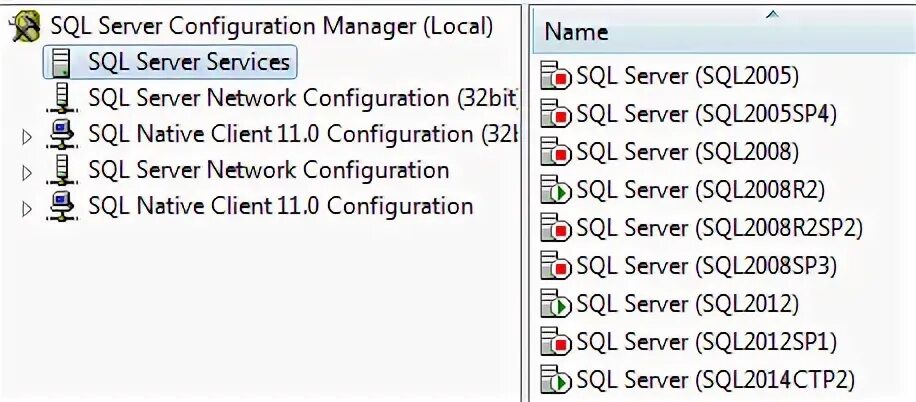This screenshot has height=402, width=916.
Task: Click the stopped icon of SQL Server (SQL2012SP1)
Action: 555,342
